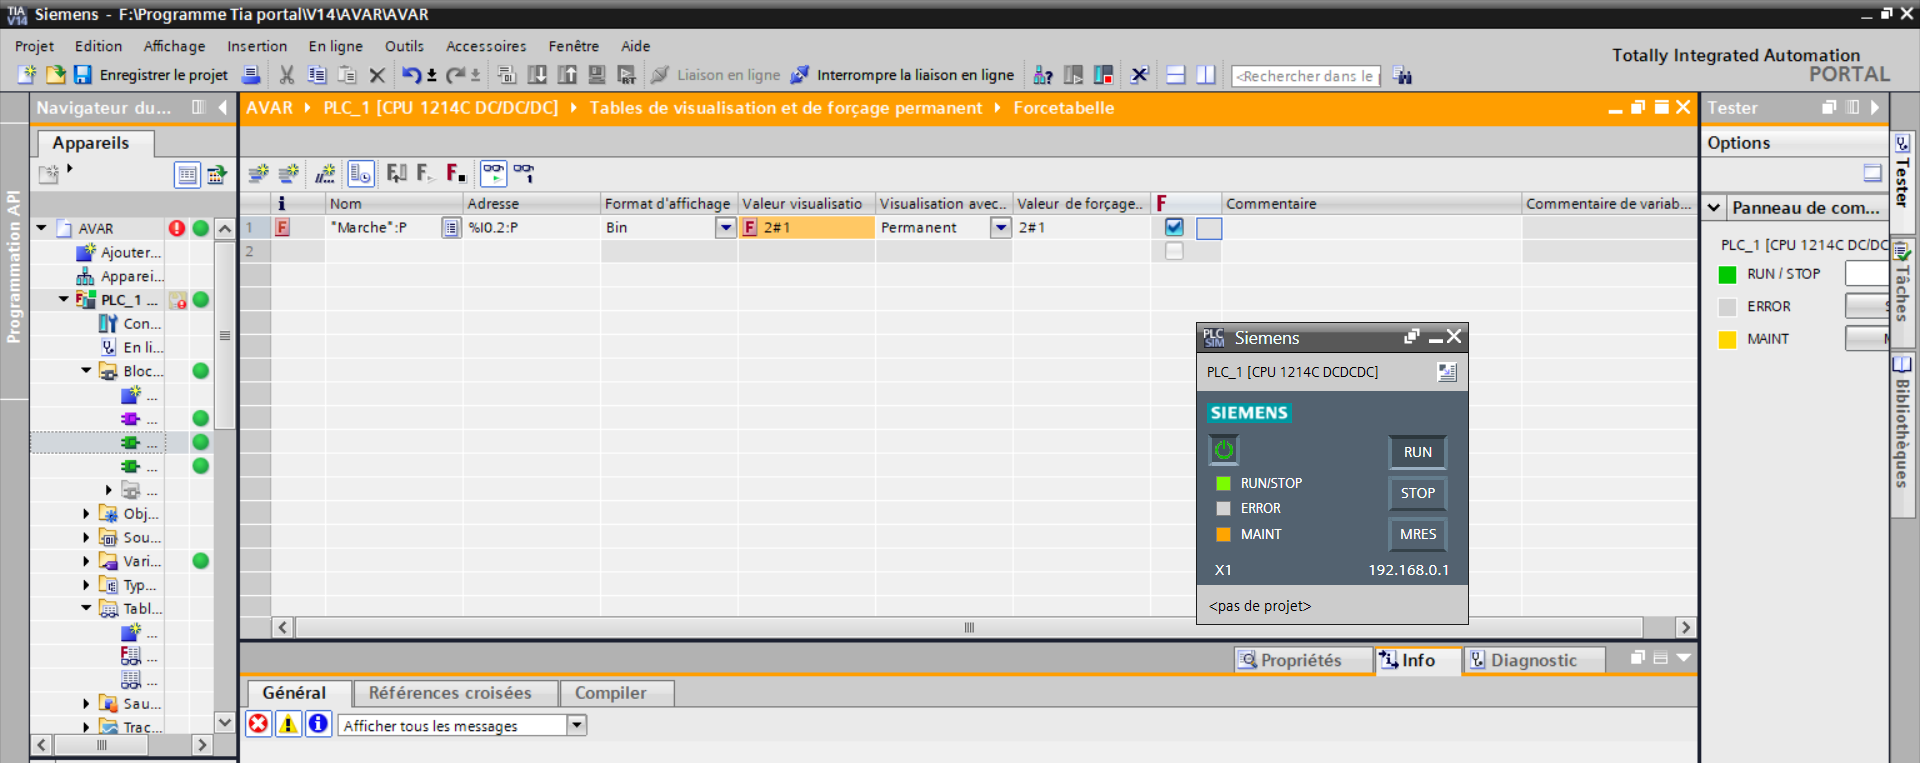Open the Format d'affichage Bin dropdown
The height and width of the screenshot is (763, 1920).
pyautogui.click(x=726, y=228)
